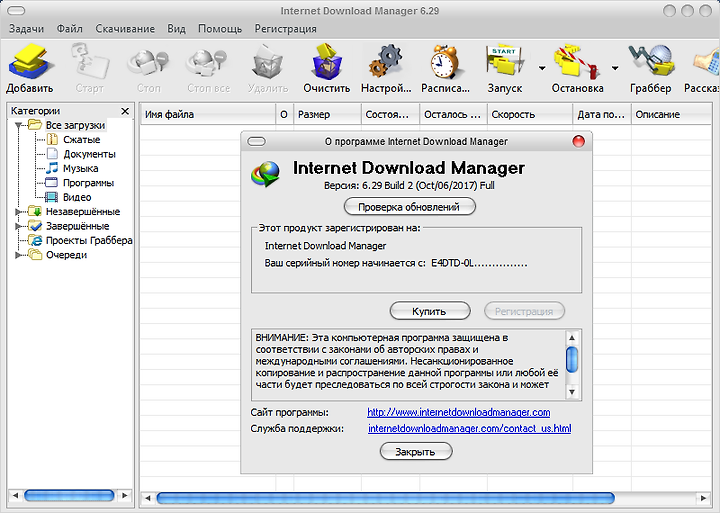Click the Состоя... column header
Screen dimensions: 720x513
tap(390, 114)
